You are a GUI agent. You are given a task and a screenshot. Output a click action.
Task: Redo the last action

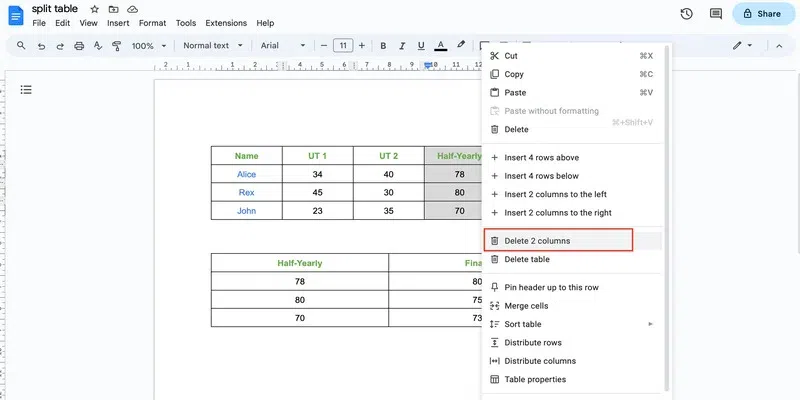pyautogui.click(x=60, y=46)
